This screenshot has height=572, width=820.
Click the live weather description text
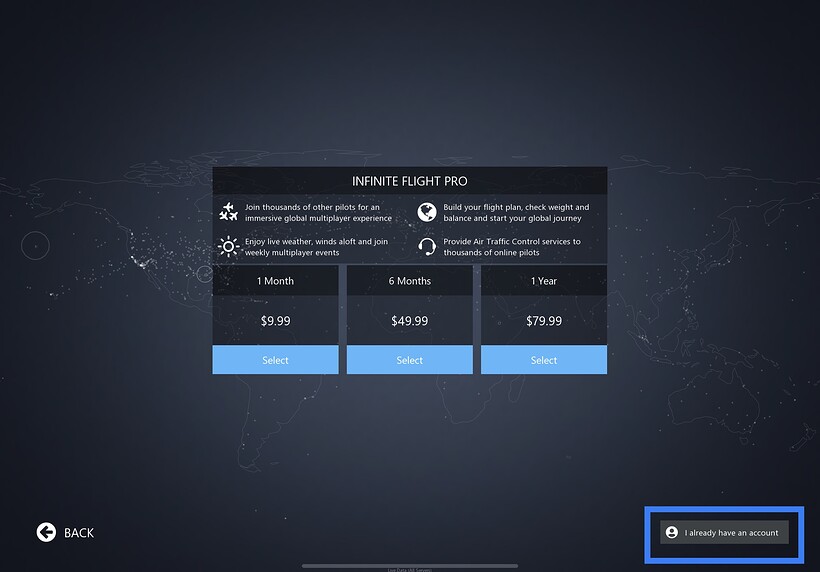pyautogui.click(x=316, y=247)
